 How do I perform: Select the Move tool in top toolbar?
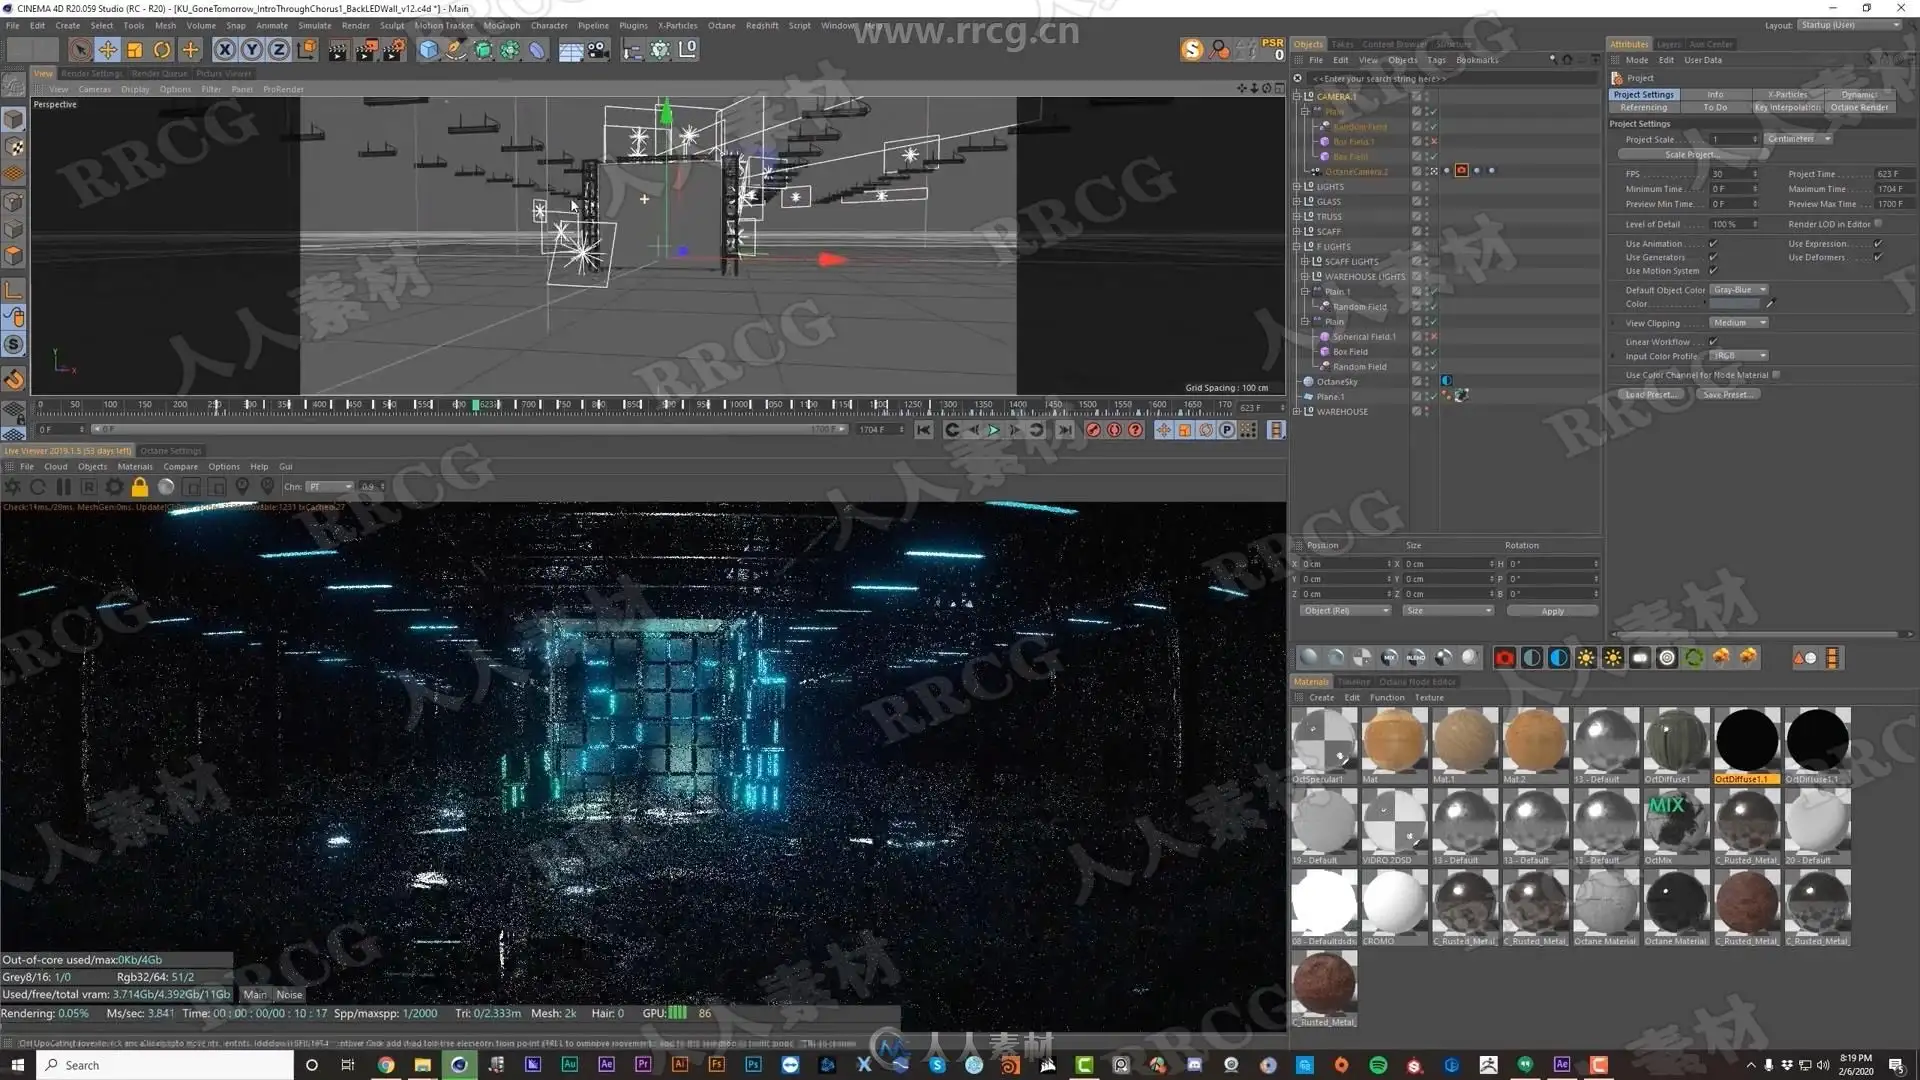(x=107, y=49)
